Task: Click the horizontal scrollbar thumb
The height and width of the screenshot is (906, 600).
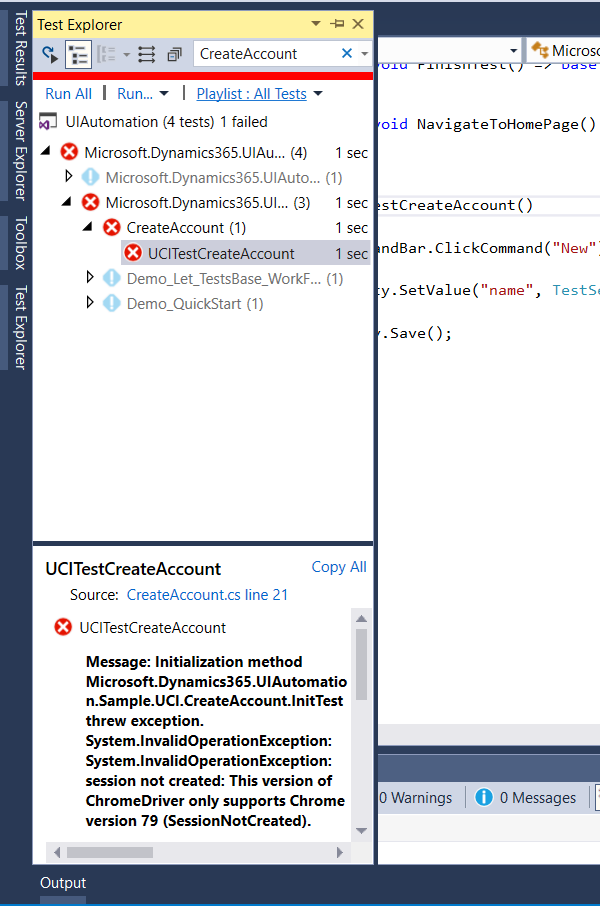Action: [x=110, y=852]
